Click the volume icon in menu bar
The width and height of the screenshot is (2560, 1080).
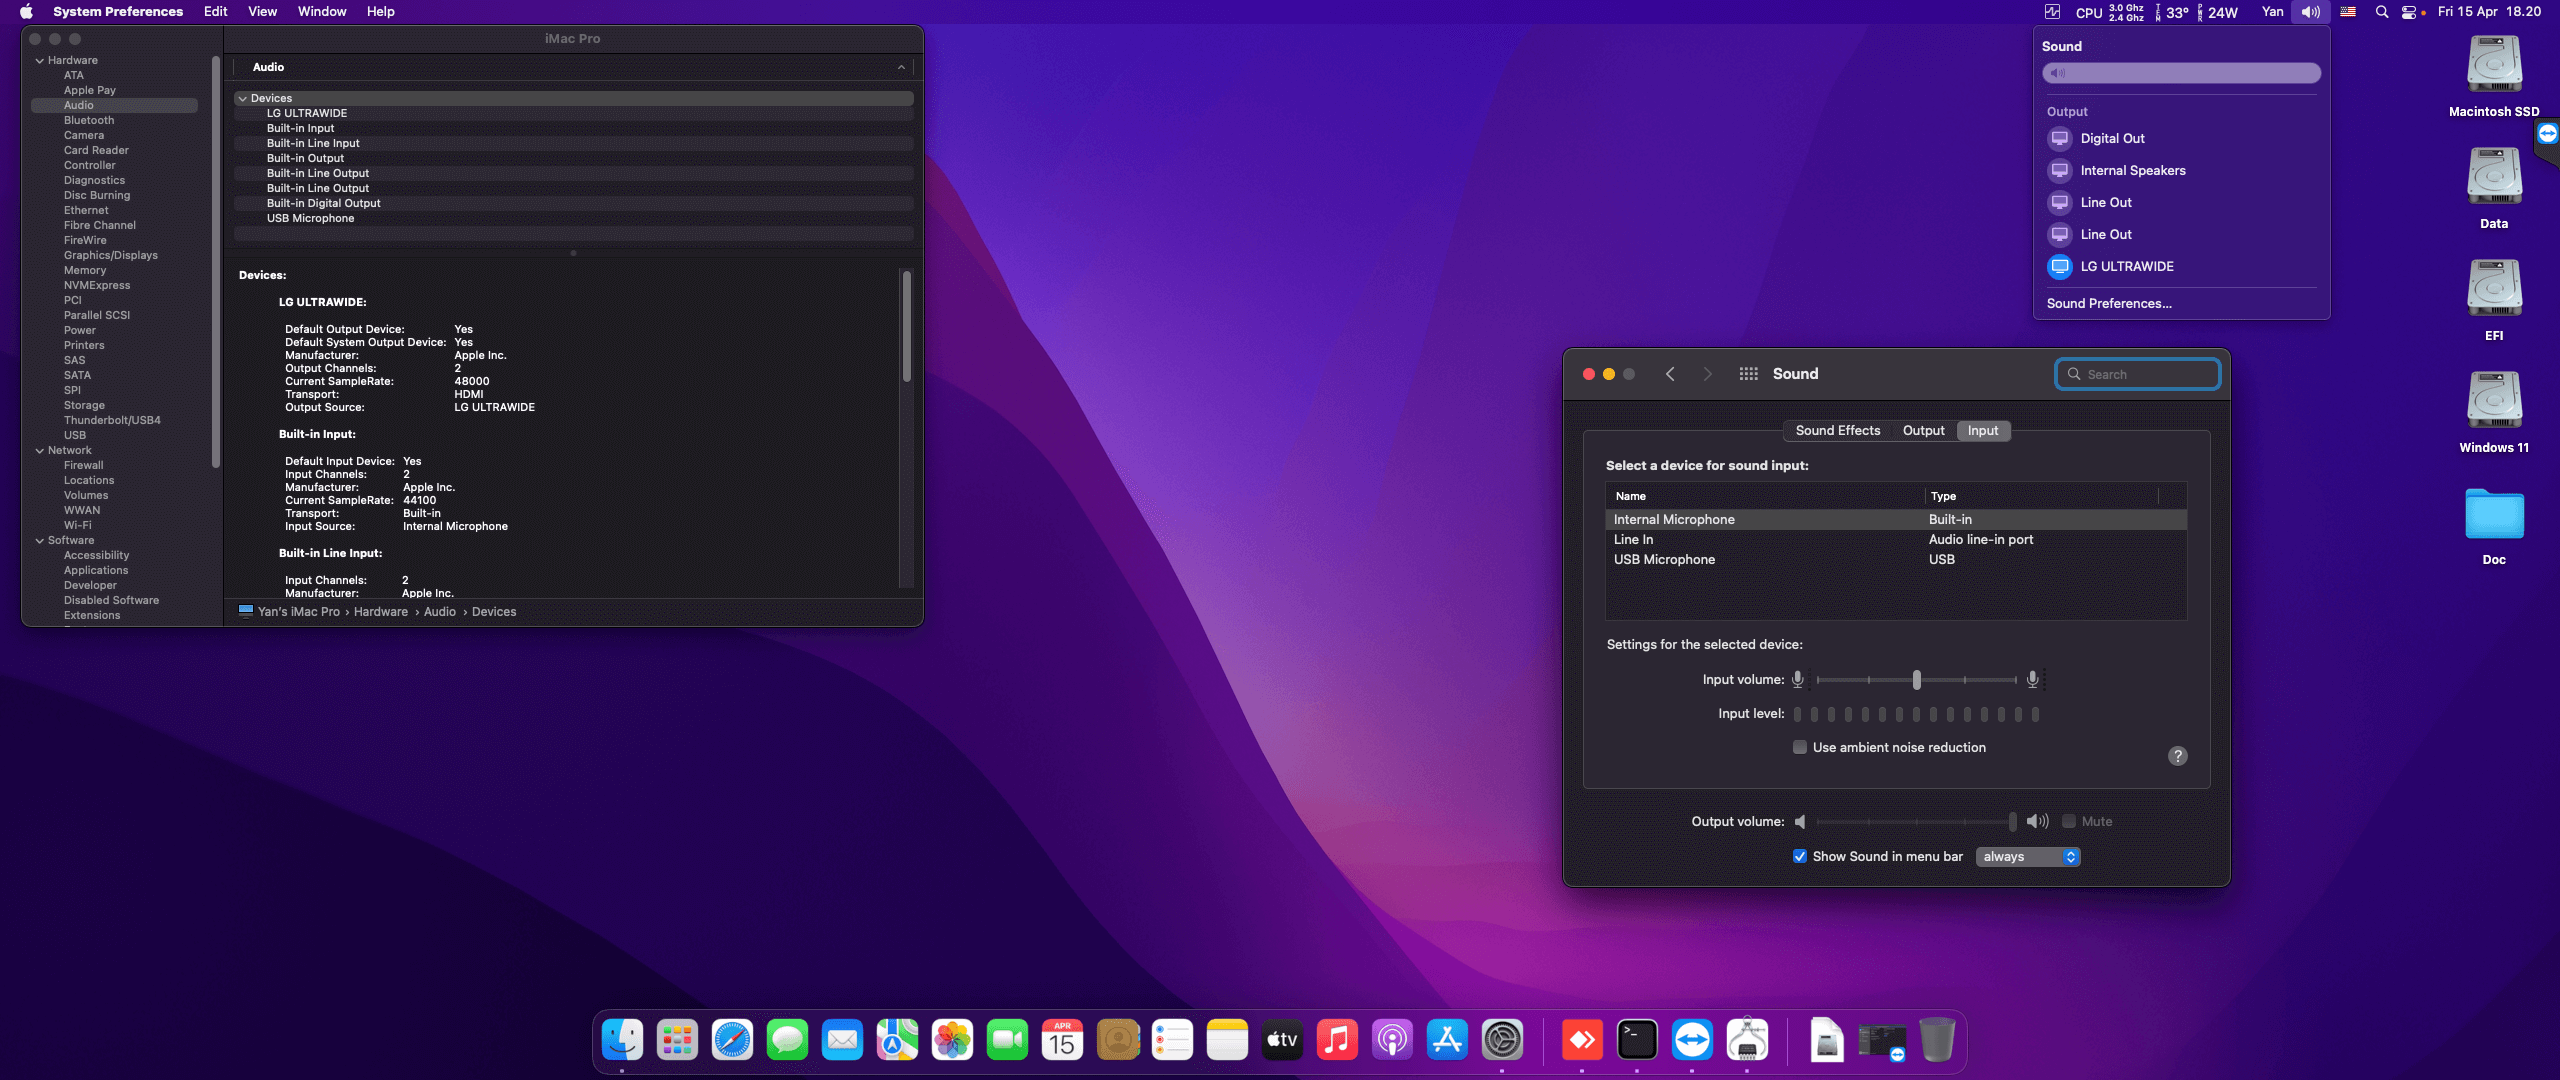click(2310, 12)
